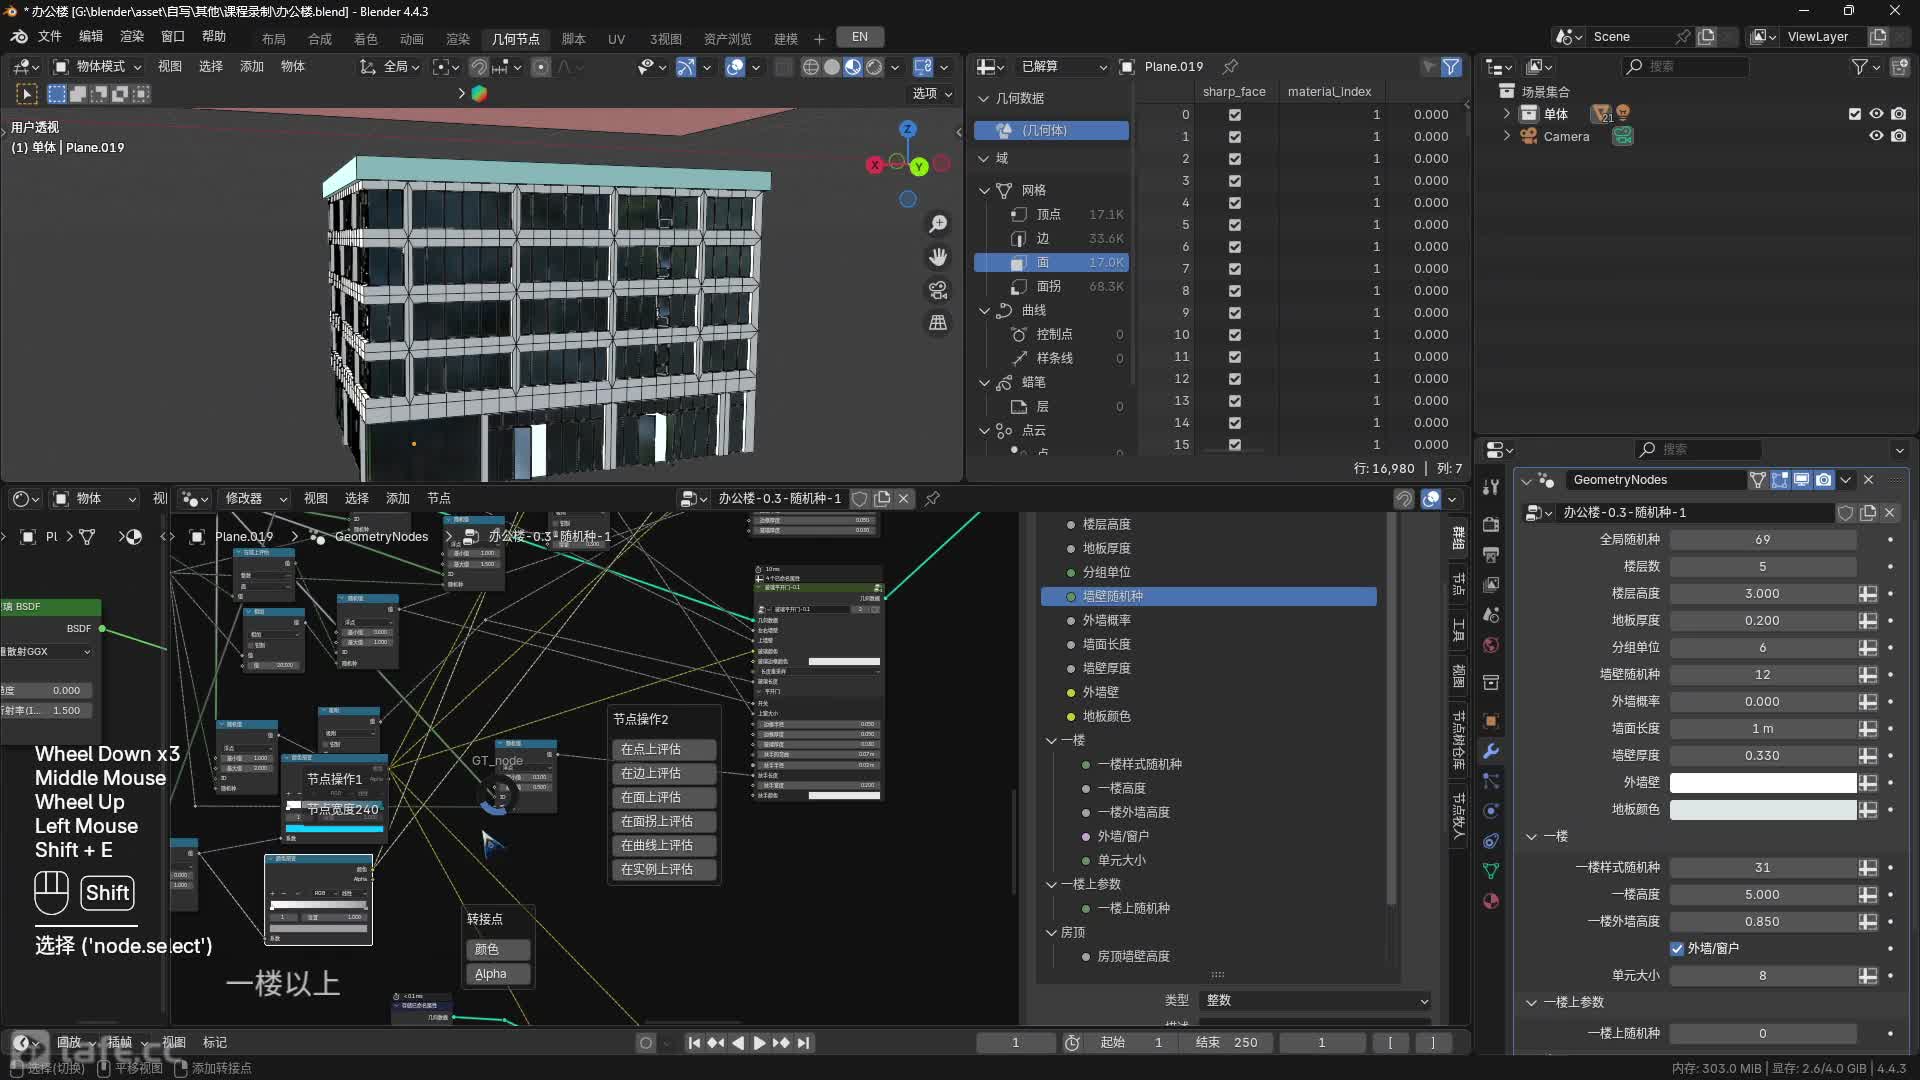Click the 在实例上评估 button
This screenshot has height=1080, width=1920.
[x=663, y=870]
